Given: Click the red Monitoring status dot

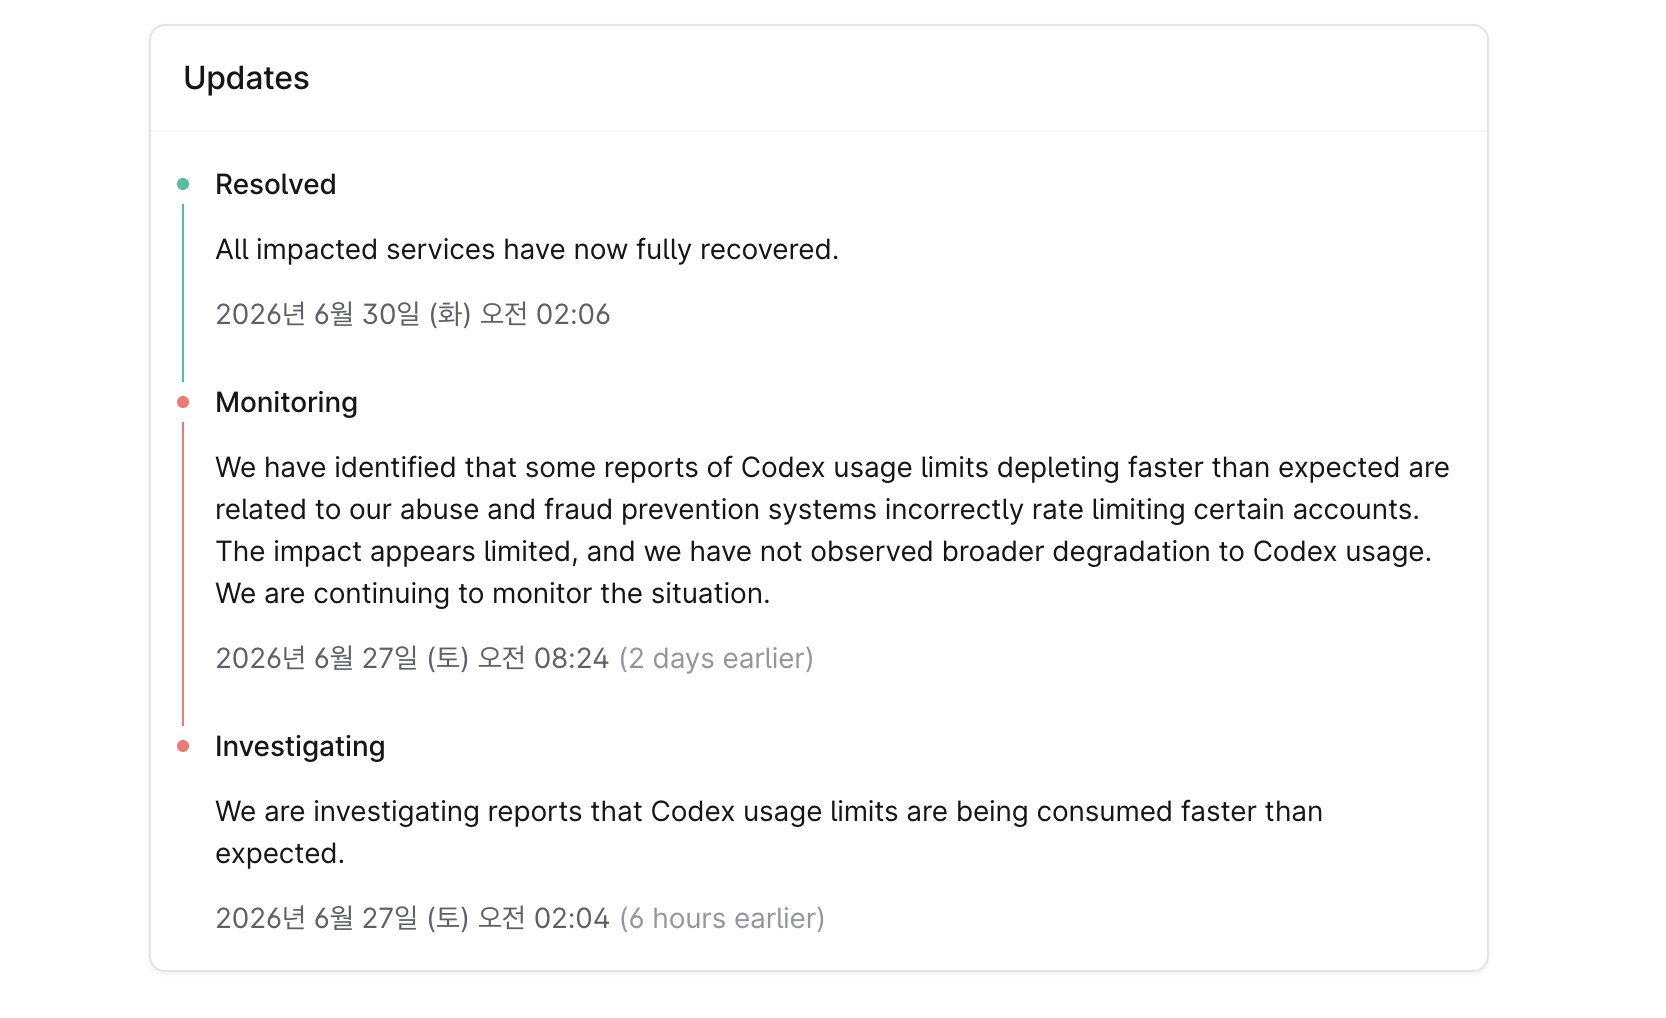Looking at the screenshot, I should [183, 402].
